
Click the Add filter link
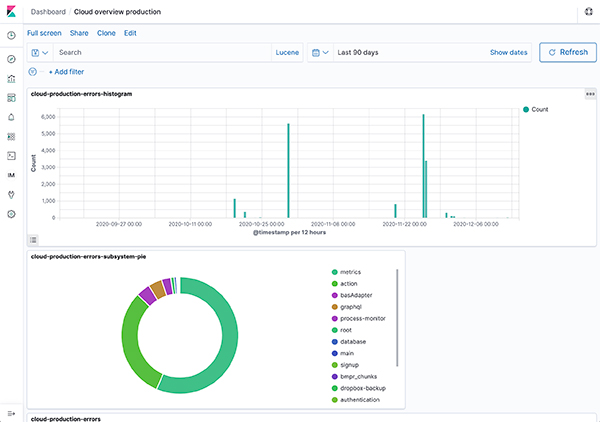(x=66, y=72)
